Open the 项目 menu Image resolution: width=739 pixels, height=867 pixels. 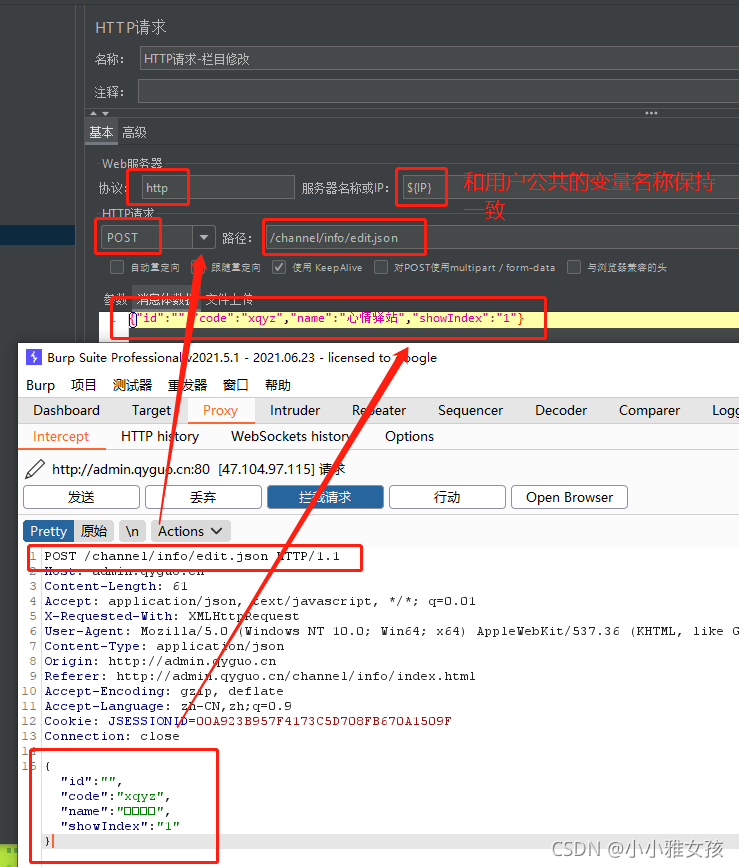pyautogui.click(x=83, y=385)
